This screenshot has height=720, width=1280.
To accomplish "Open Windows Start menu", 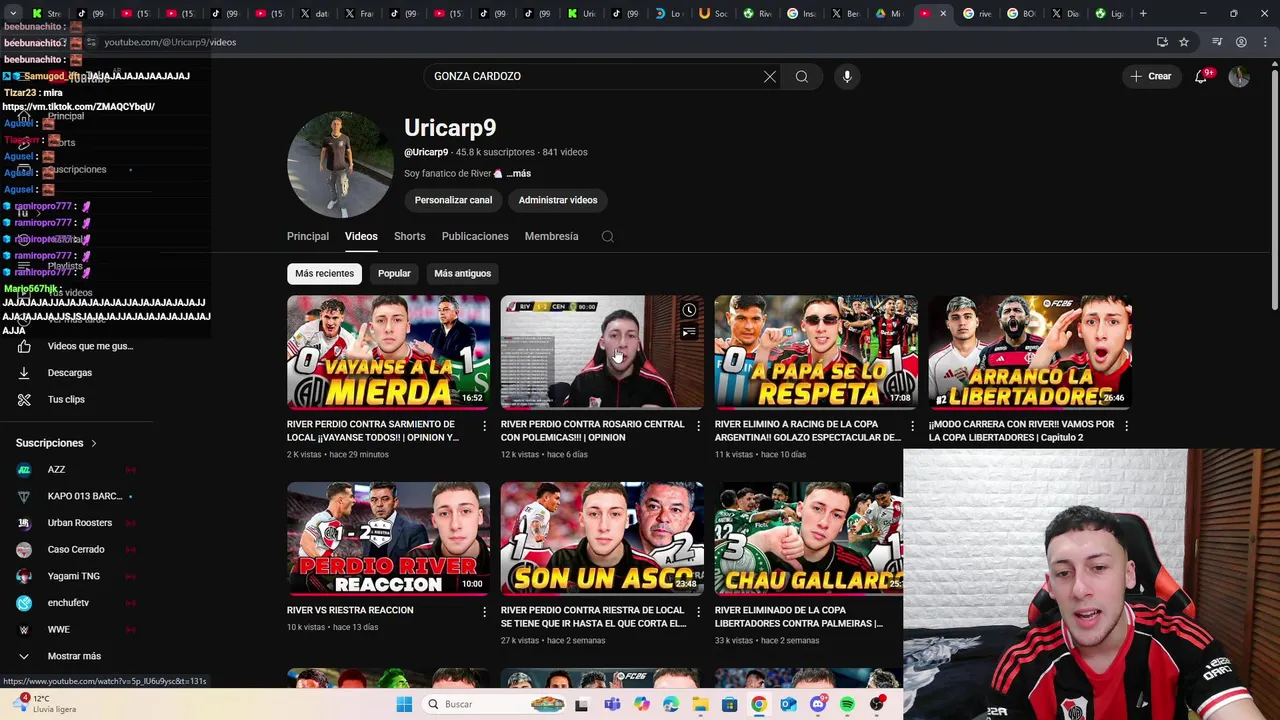I will point(404,704).
